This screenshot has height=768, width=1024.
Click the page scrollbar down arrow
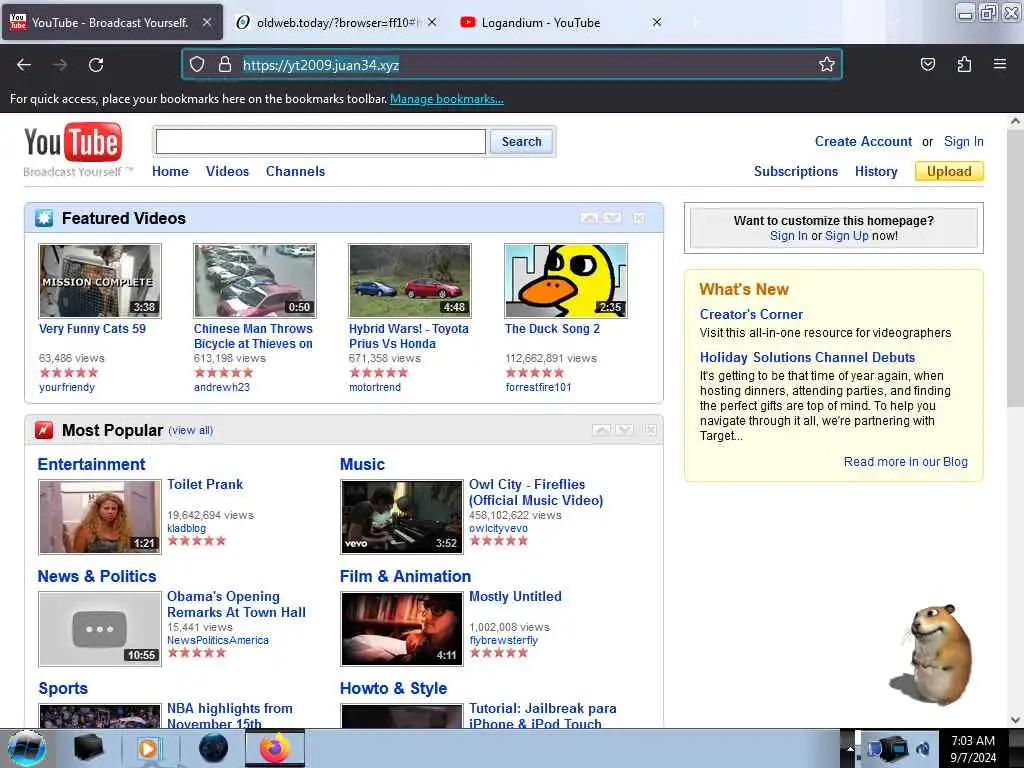(x=1015, y=720)
